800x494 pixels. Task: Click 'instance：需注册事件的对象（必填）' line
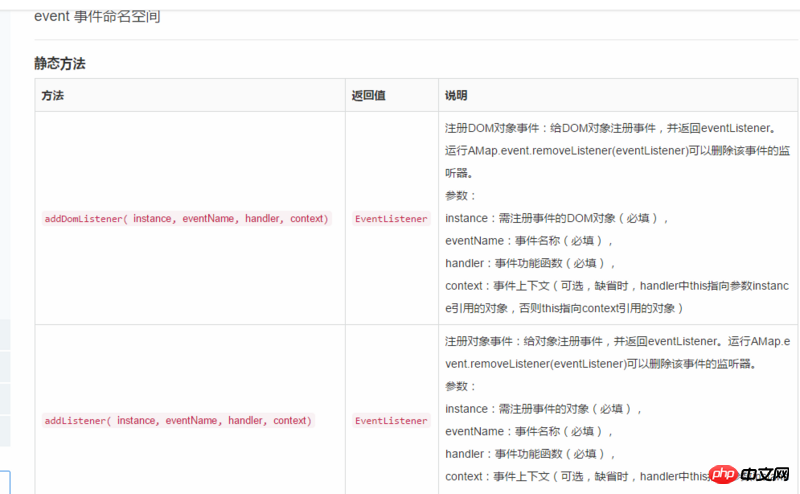543,409
